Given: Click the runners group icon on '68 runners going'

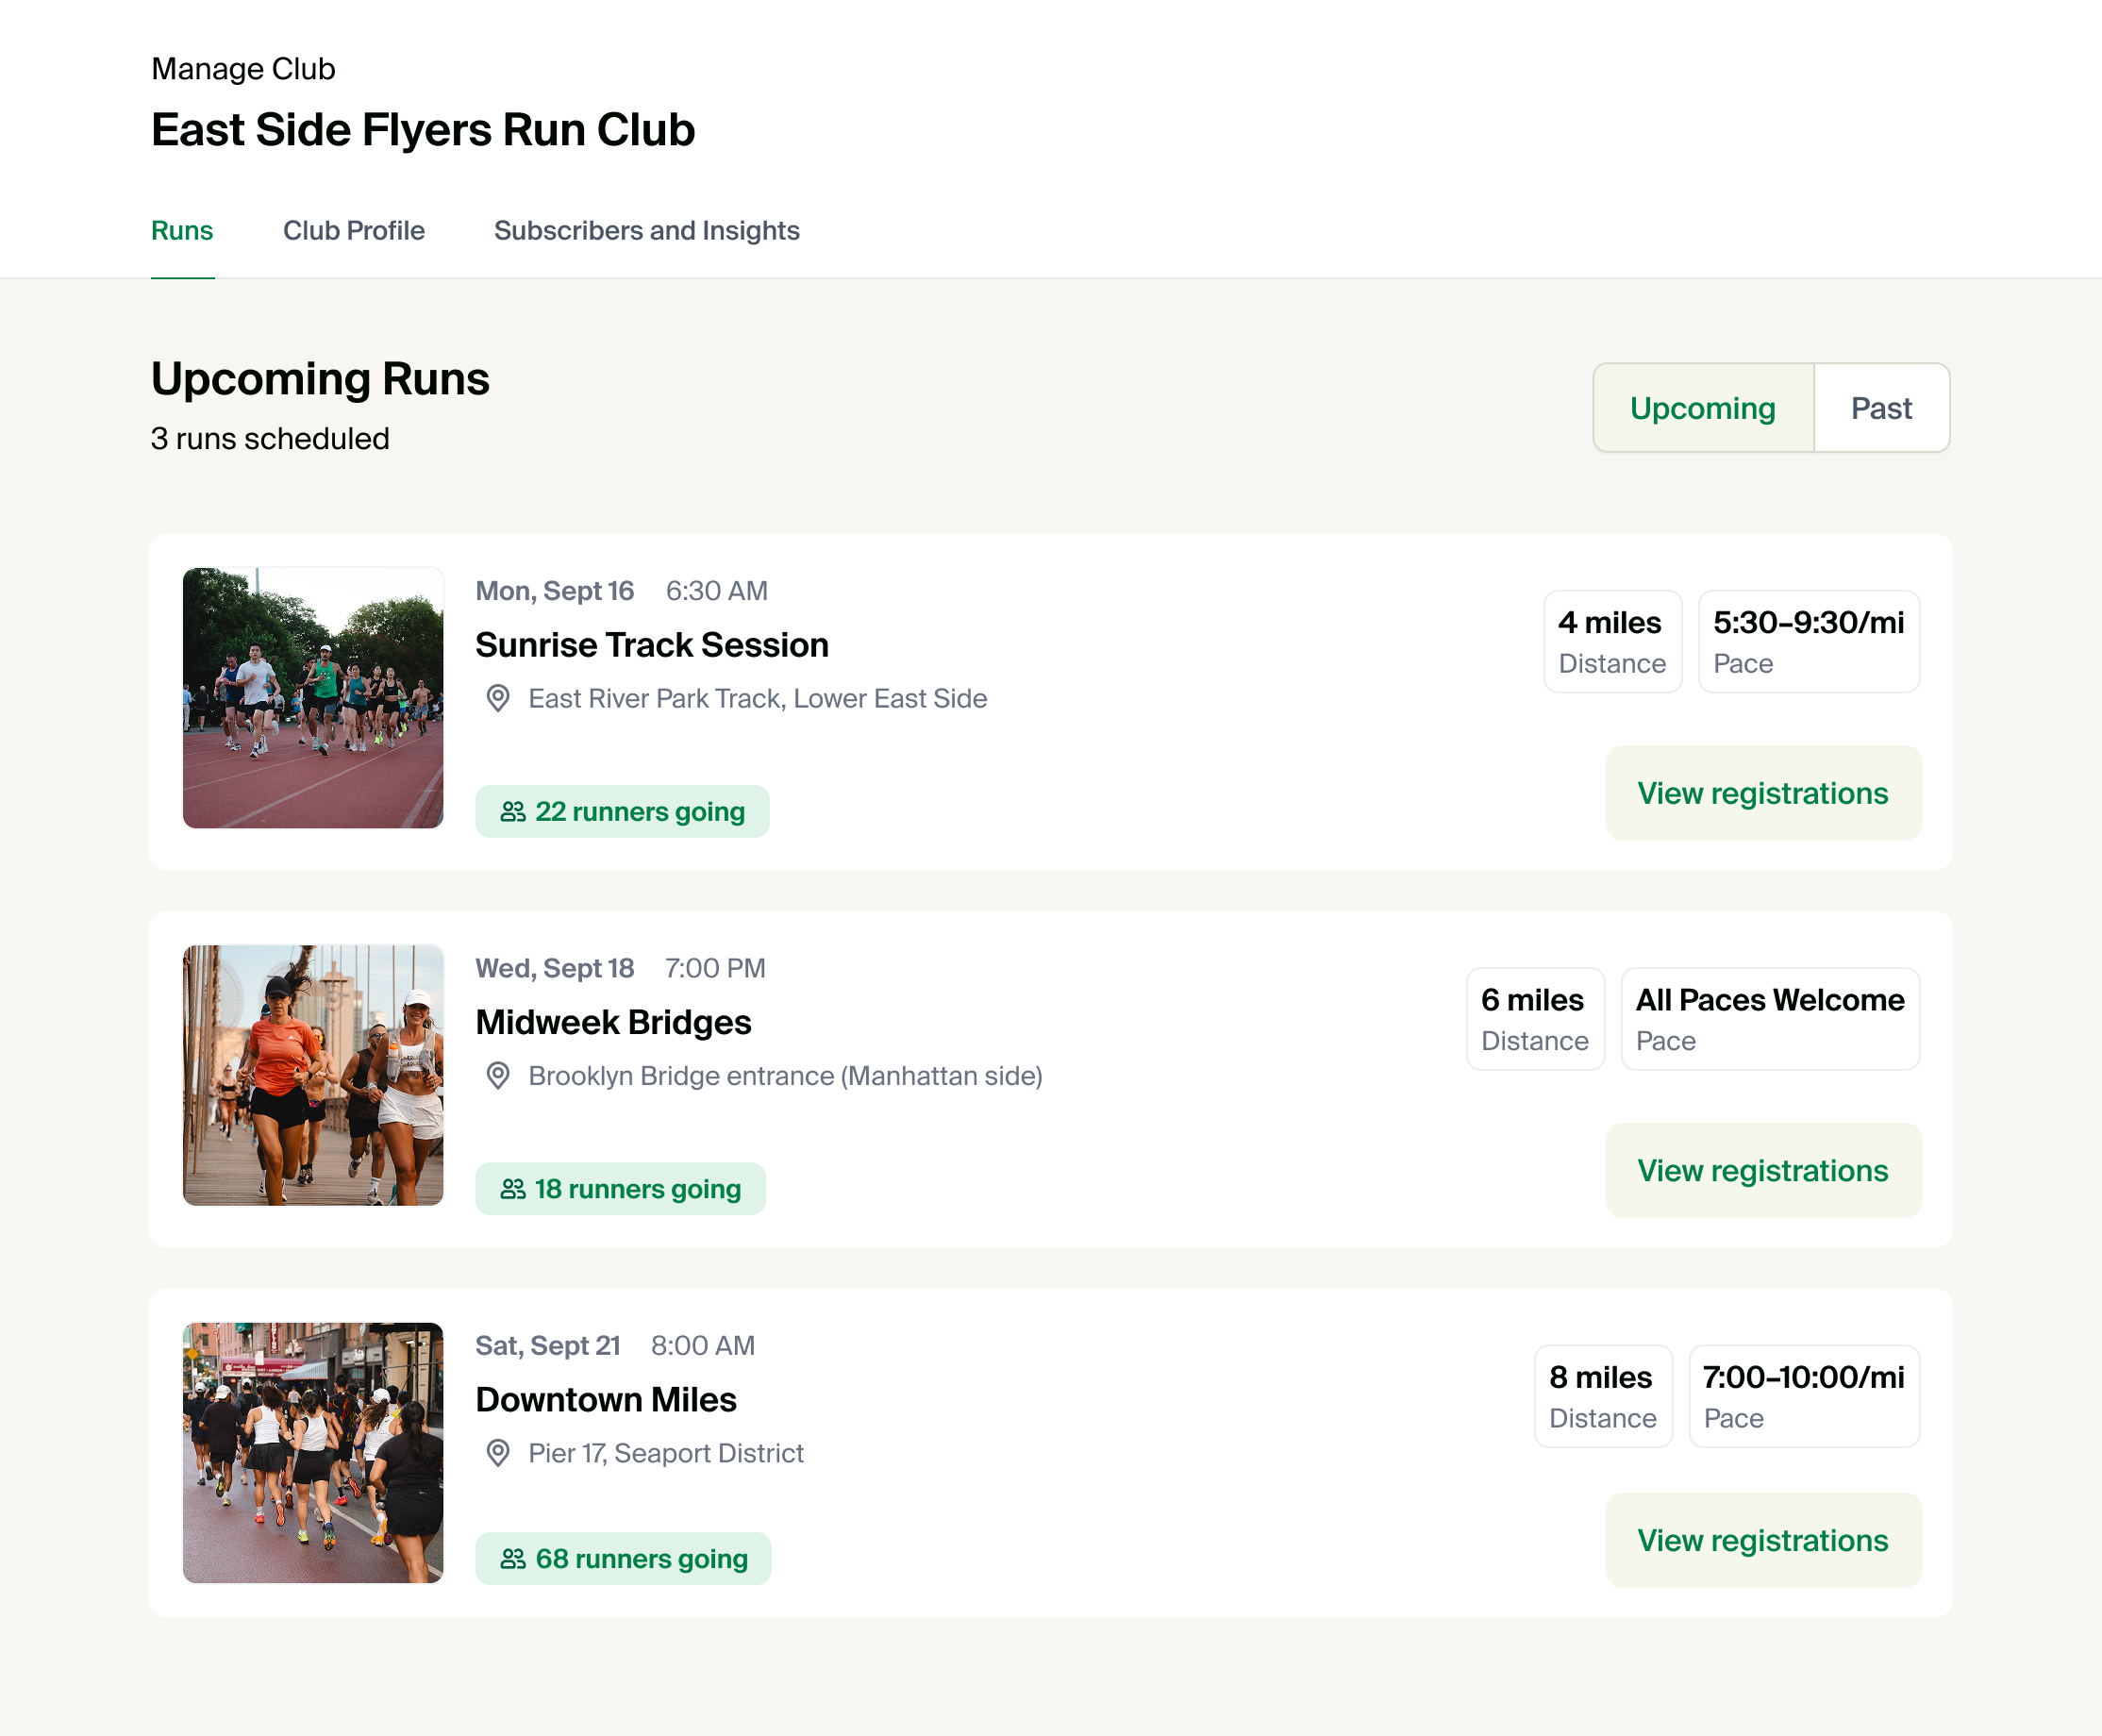Looking at the screenshot, I should (x=514, y=1558).
